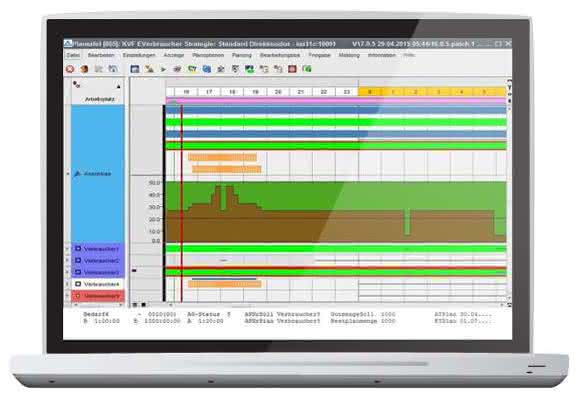Click the Arbeitsplatz column header
This screenshot has height=406, width=580.
99,99
